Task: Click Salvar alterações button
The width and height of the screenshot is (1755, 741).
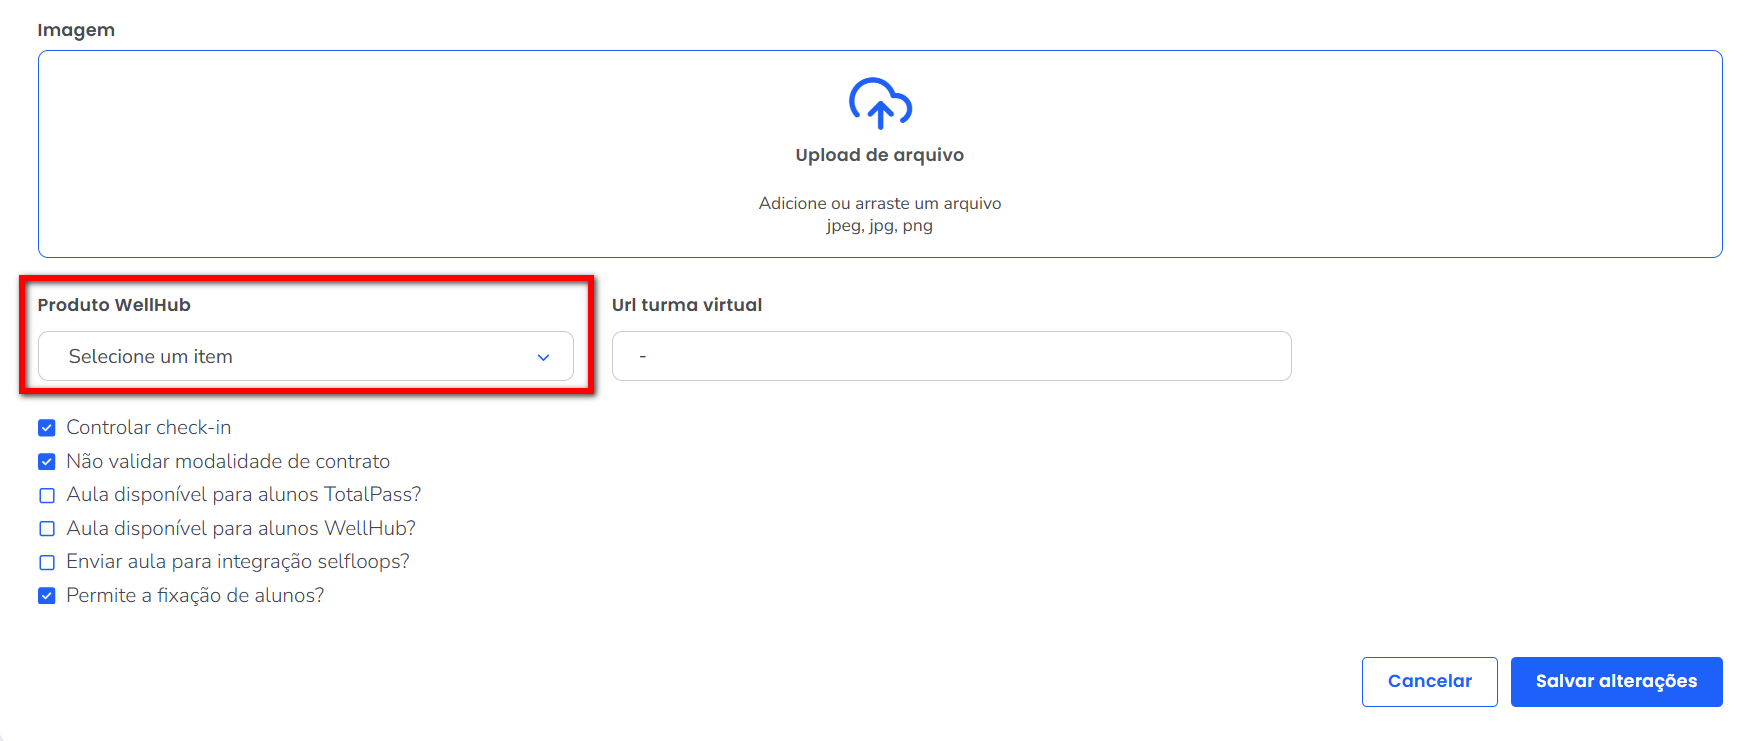Action: tap(1616, 682)
